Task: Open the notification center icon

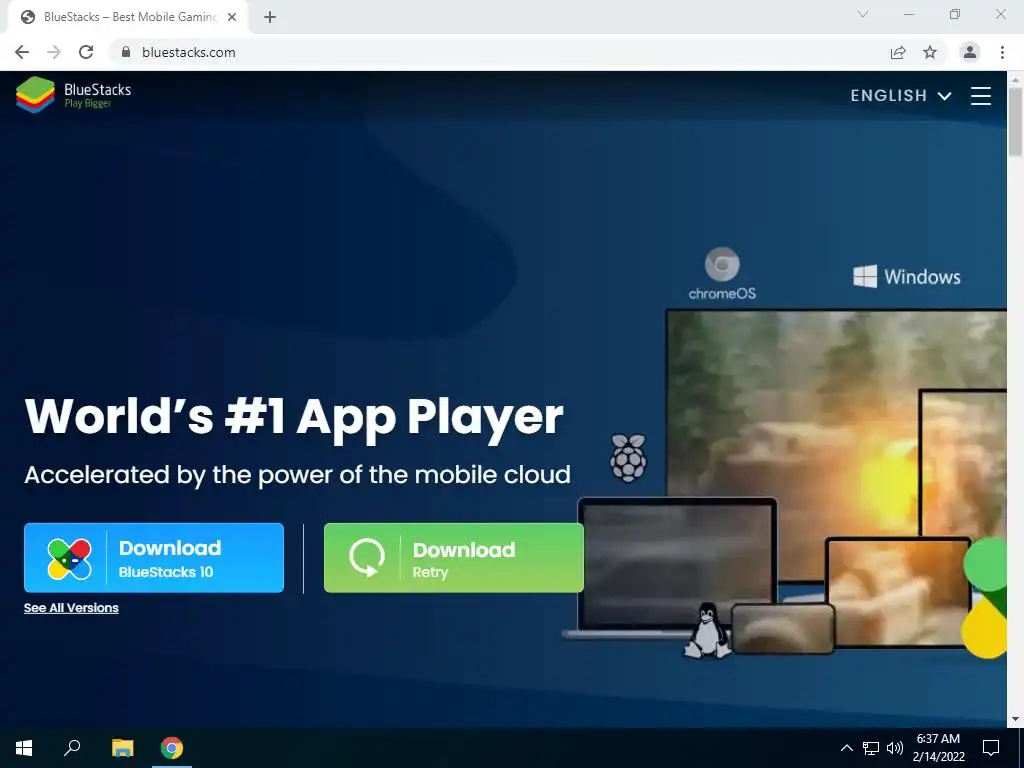Action: coord(991,748)
